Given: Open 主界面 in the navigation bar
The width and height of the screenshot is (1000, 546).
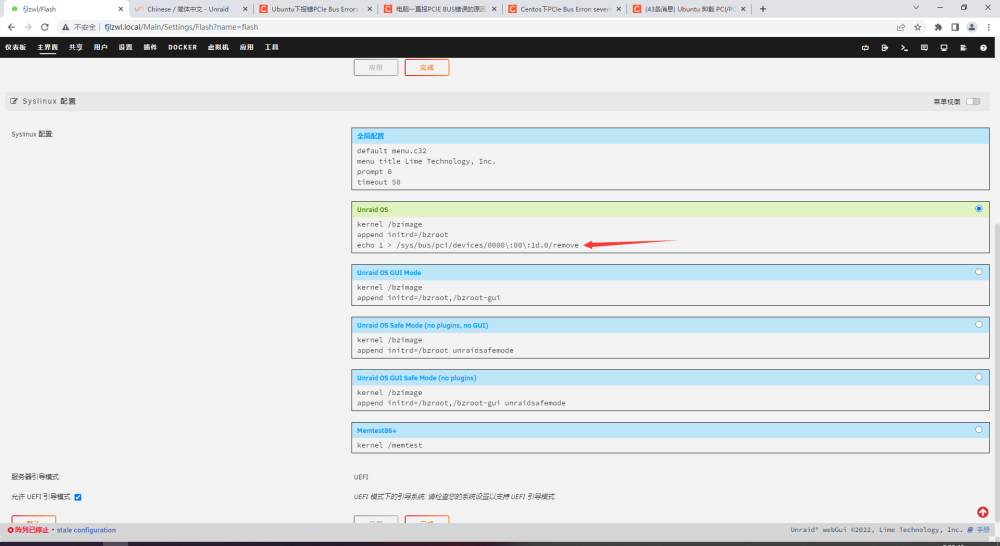Looking at the screenshot, I should [x=47, y=47].
